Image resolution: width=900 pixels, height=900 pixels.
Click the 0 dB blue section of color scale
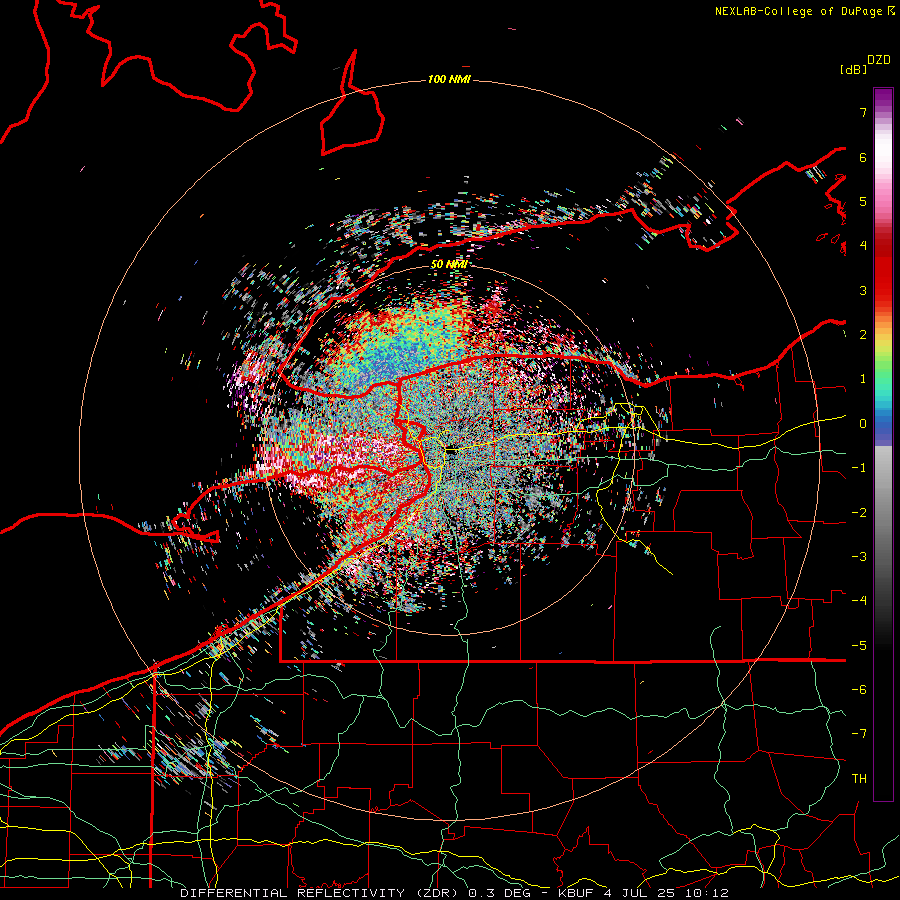pyautogui.click(x=883, y=424)
